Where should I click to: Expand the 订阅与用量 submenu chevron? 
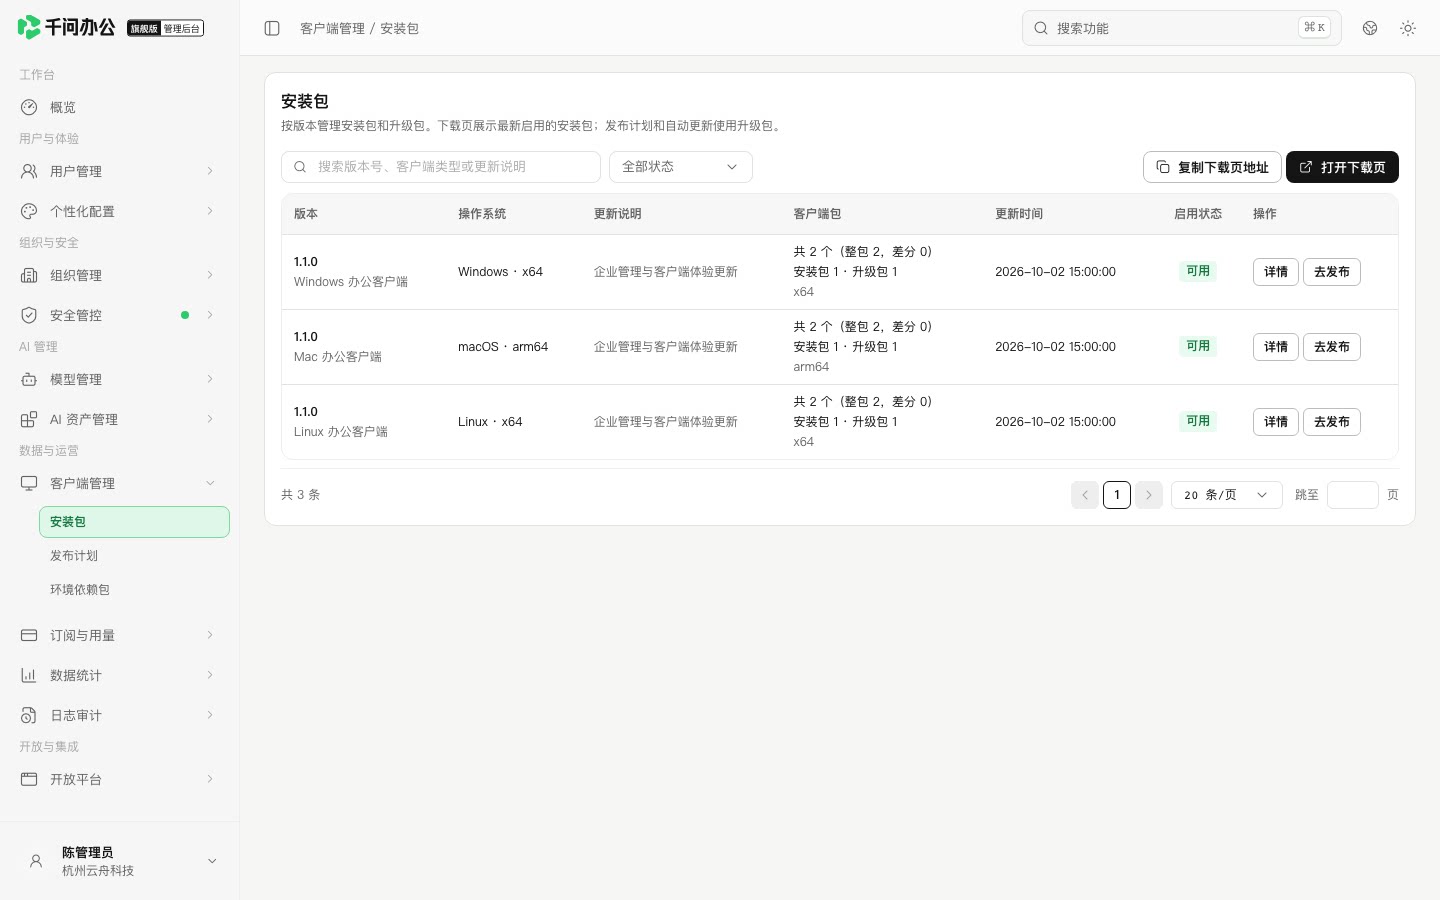(210, 635)
